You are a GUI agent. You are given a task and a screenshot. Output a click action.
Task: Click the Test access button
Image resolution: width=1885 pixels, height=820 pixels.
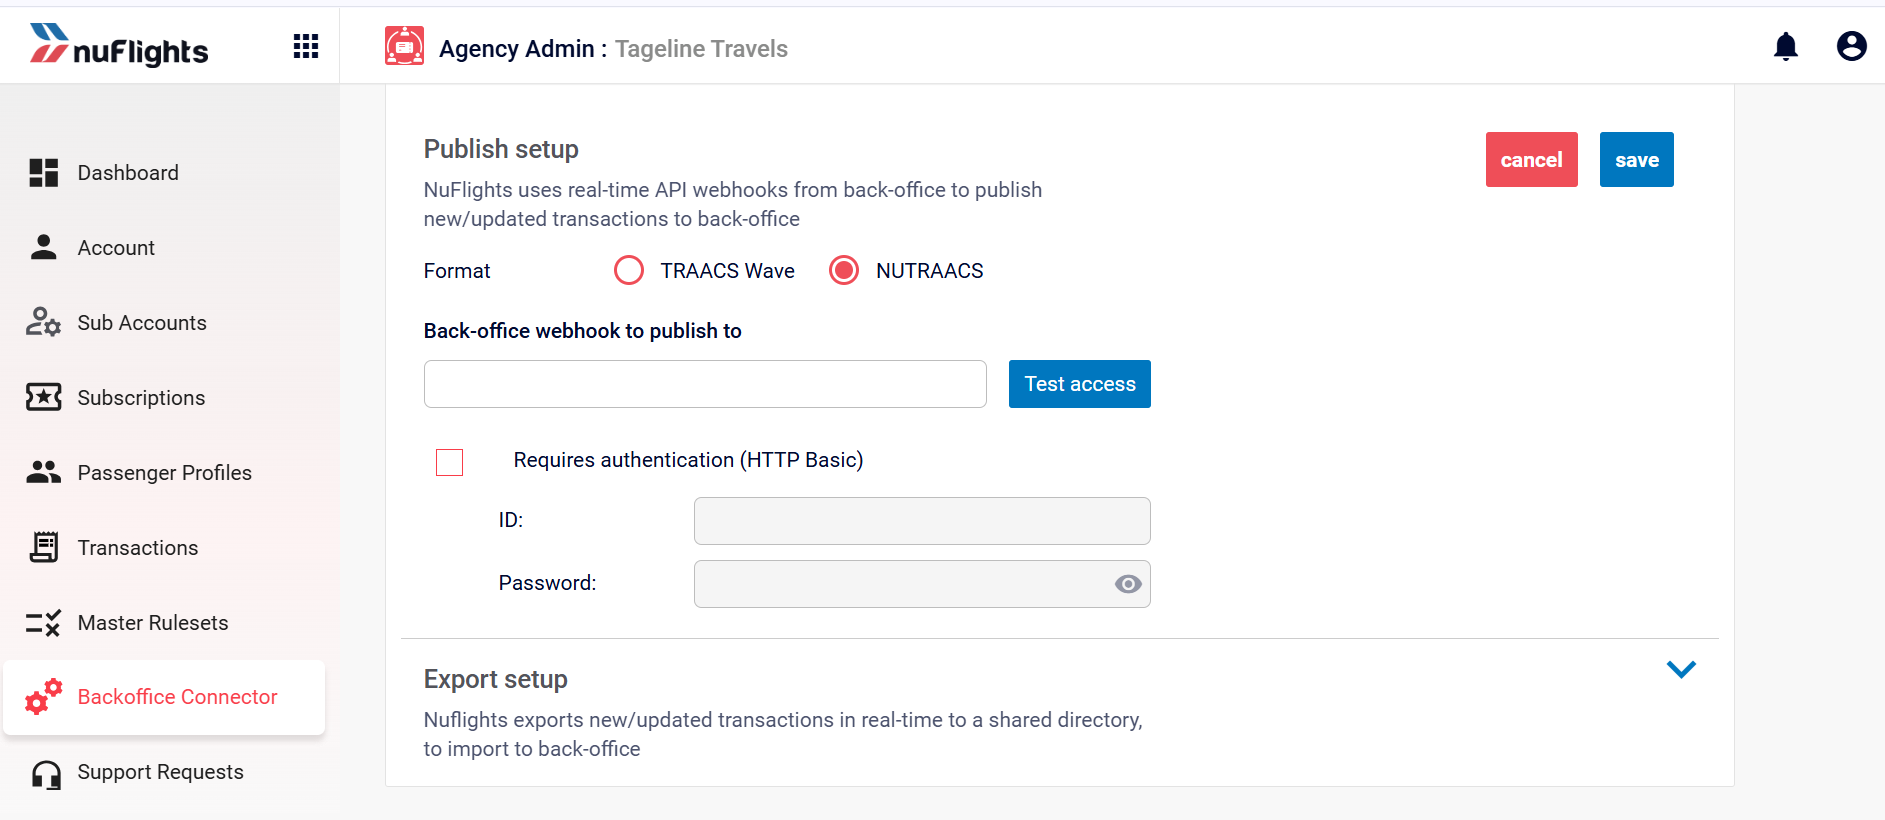pyautogui.click(x=1080, y=384)
